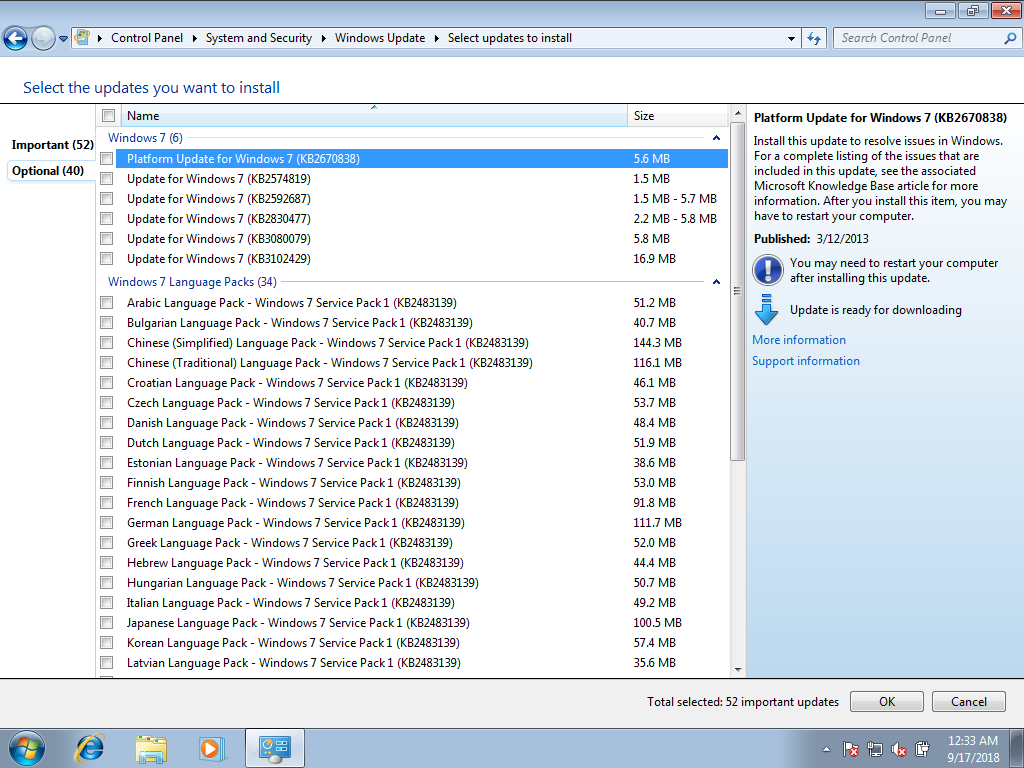Open Action Center flag tray icon
The width and height of the screenshot is (1024, 768).
pos(850,749)
